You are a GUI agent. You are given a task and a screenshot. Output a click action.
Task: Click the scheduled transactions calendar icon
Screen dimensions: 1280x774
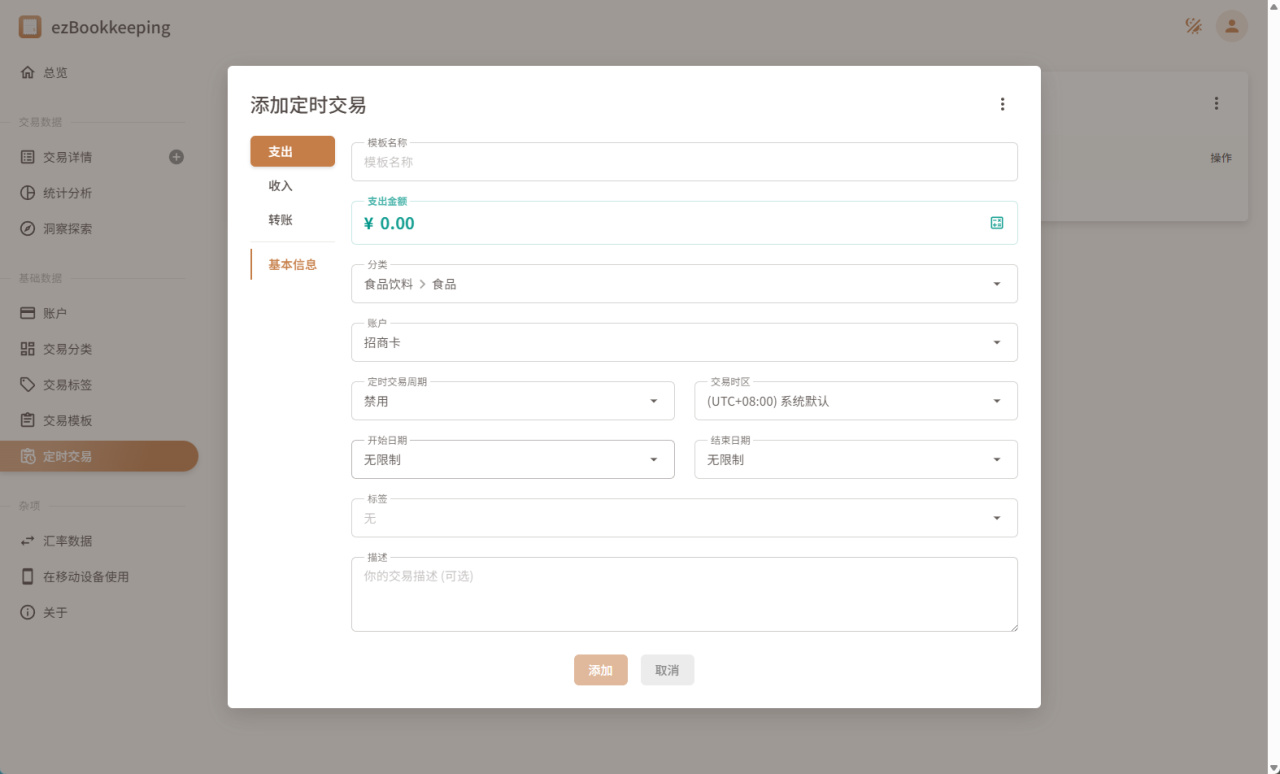(28, 456)
